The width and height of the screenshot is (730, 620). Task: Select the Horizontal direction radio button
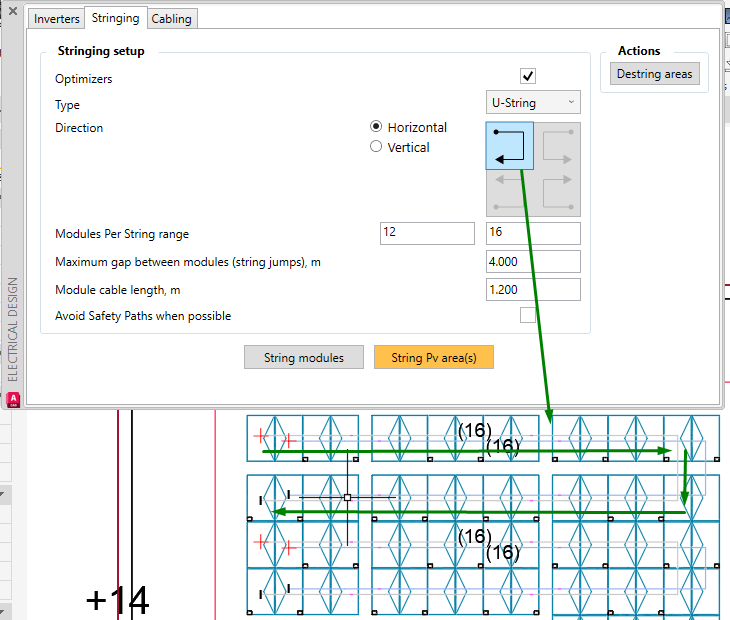376,127
